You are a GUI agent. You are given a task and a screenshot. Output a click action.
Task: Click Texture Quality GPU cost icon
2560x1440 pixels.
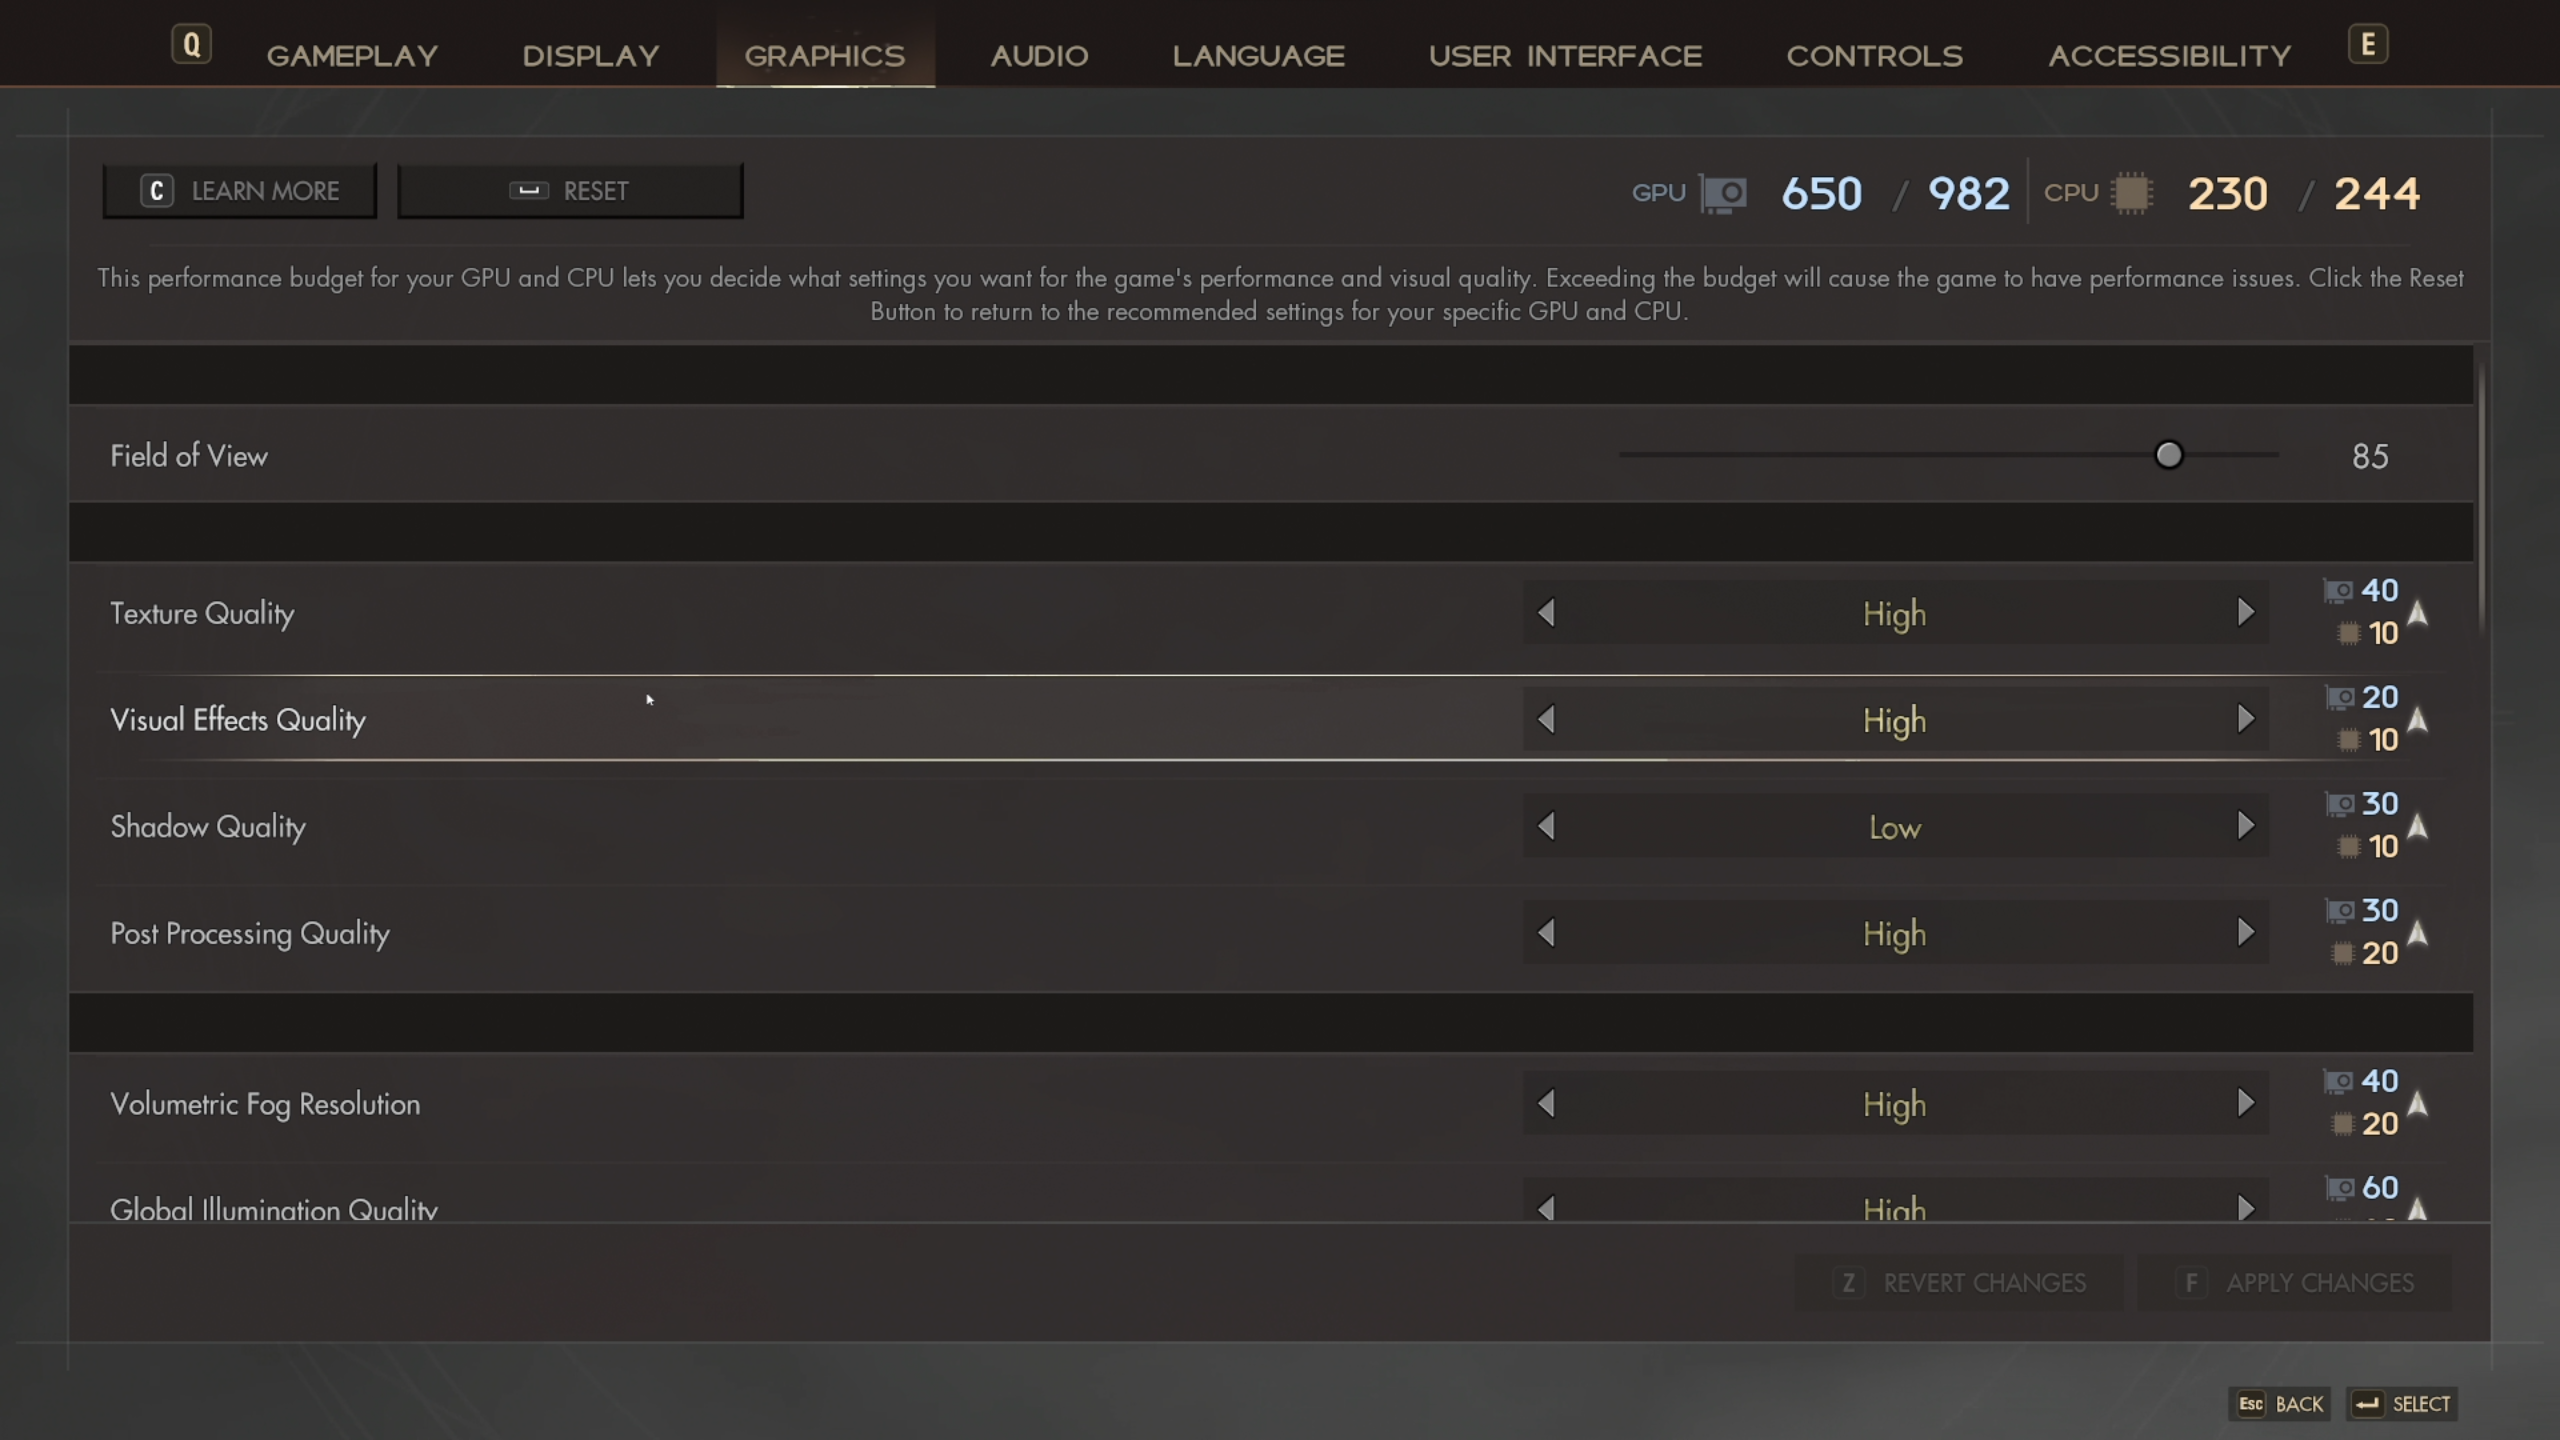pyautogui.click(x=2338, y=591)
